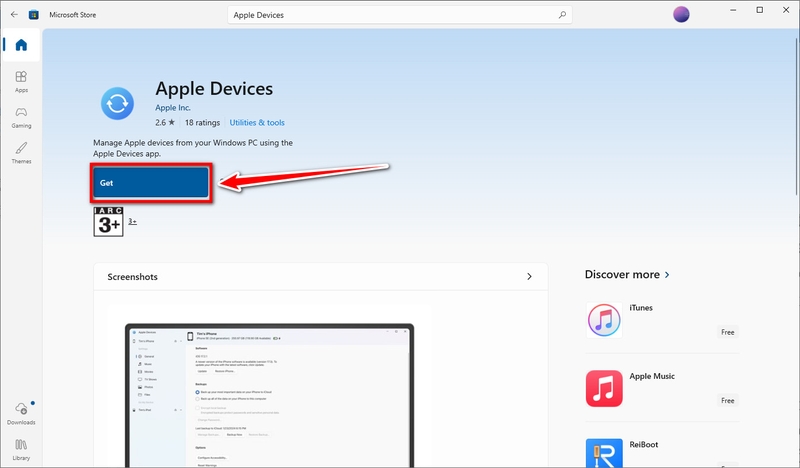Close the Microsoft Store window
This screenshot has width=800, height=468.
coord(786,10)
